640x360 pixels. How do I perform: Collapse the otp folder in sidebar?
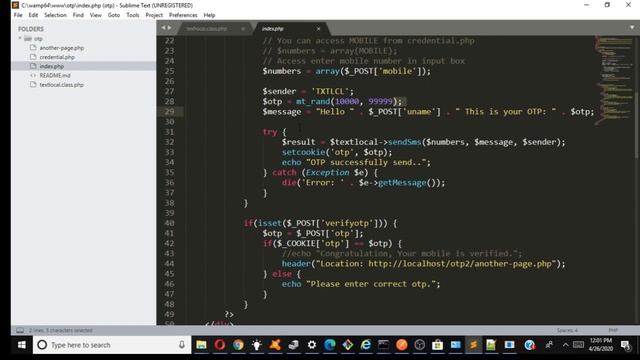[x=20, y=38]
